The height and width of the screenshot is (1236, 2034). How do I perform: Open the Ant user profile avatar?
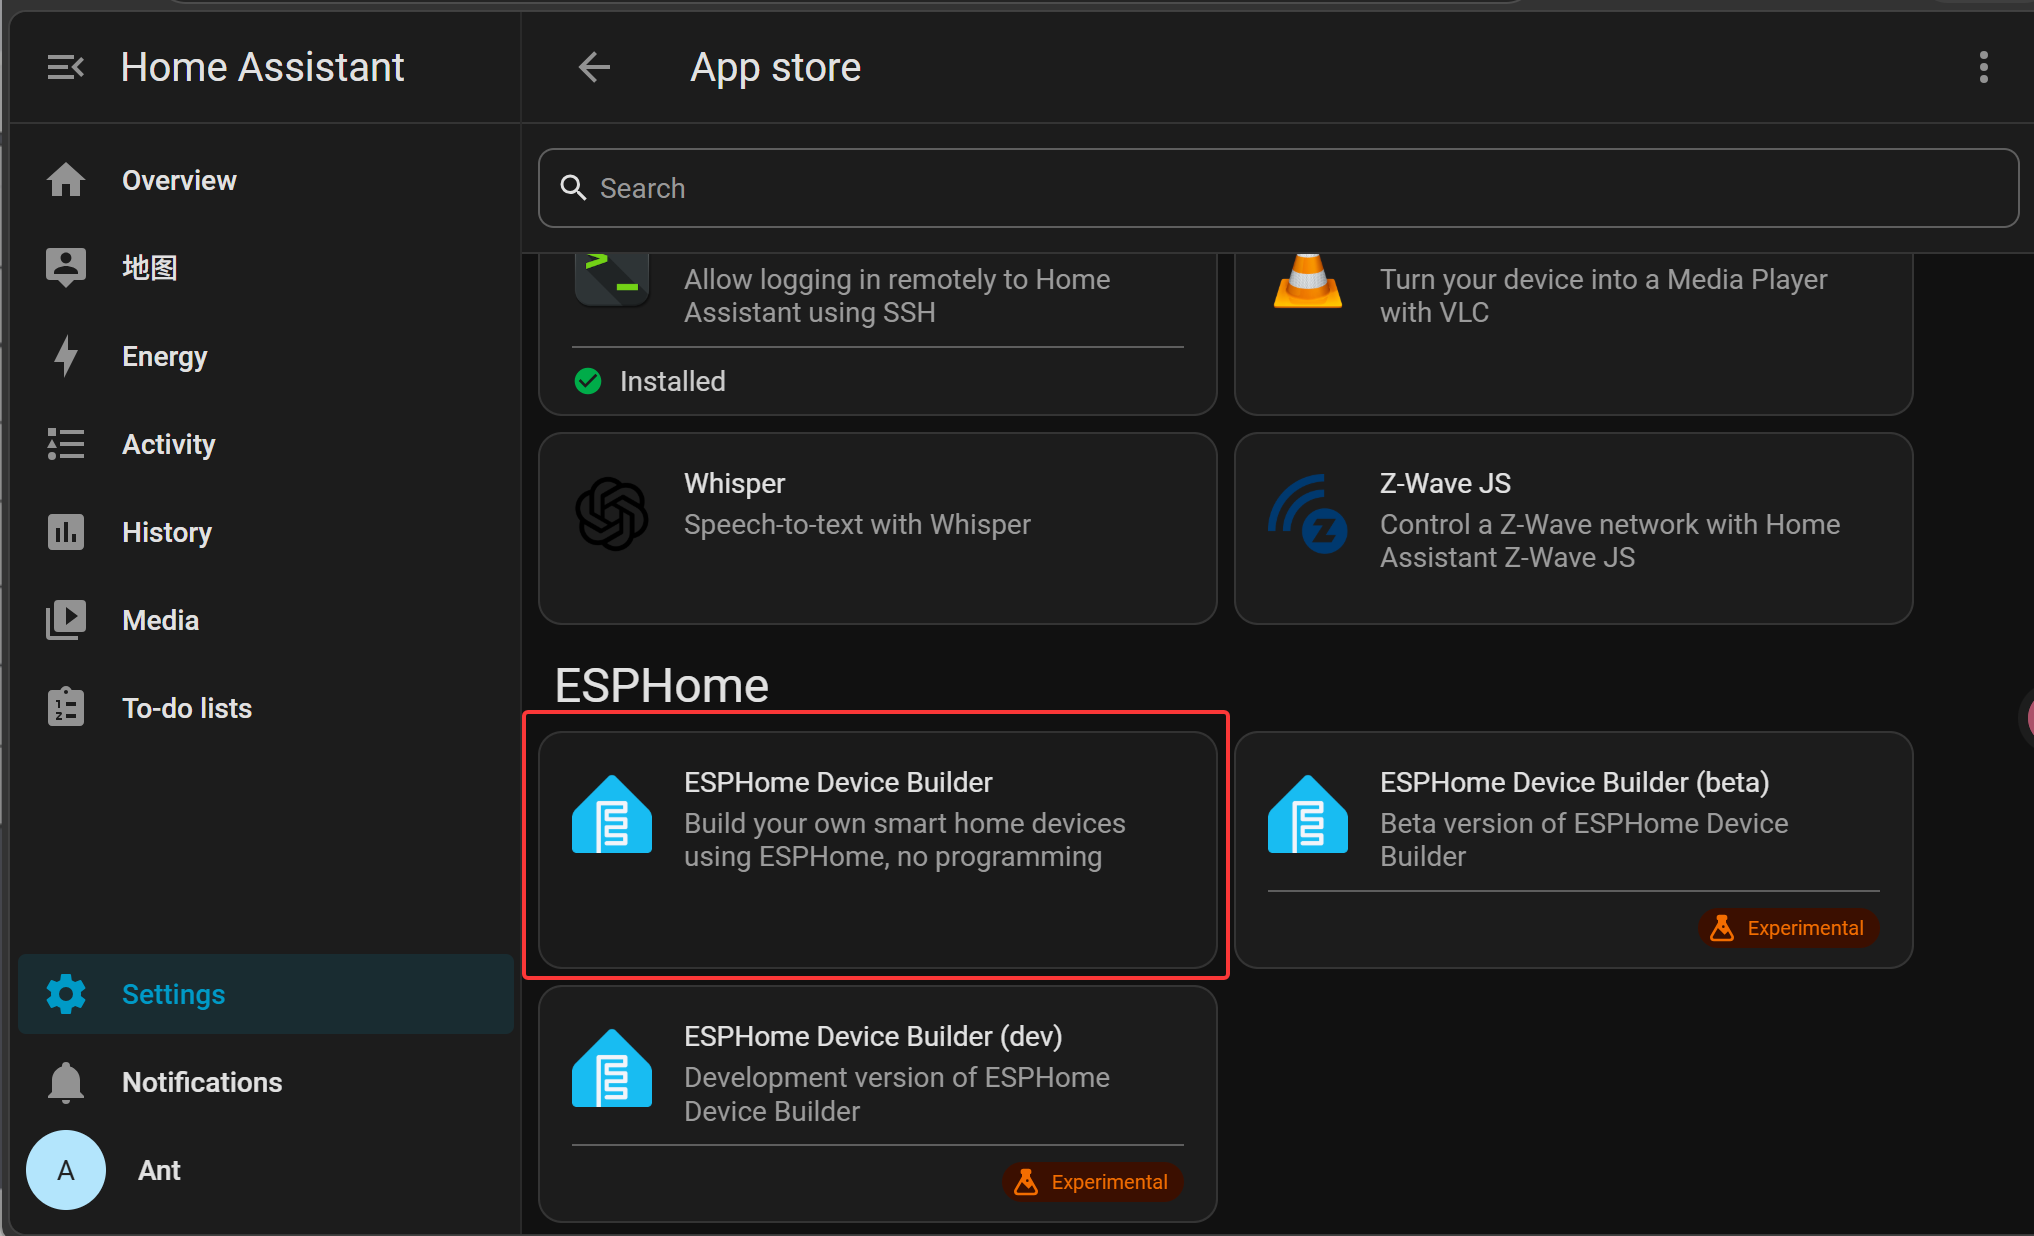point(66,1170)
